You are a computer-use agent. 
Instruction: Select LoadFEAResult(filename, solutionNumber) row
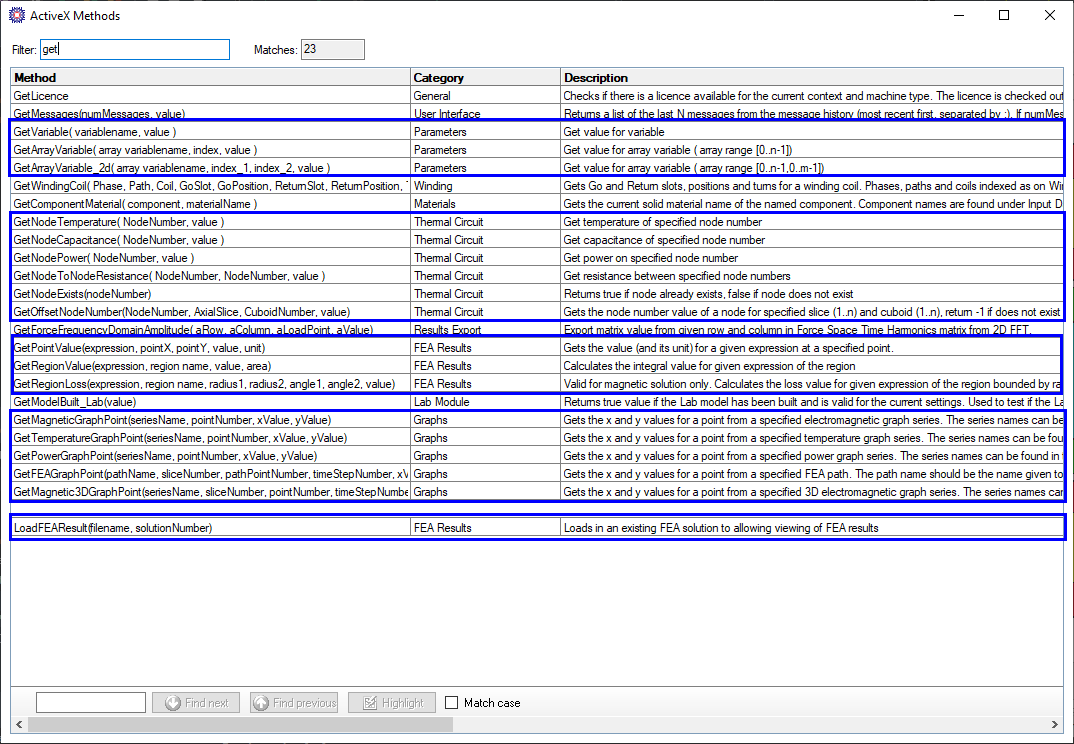pos(537,528)
